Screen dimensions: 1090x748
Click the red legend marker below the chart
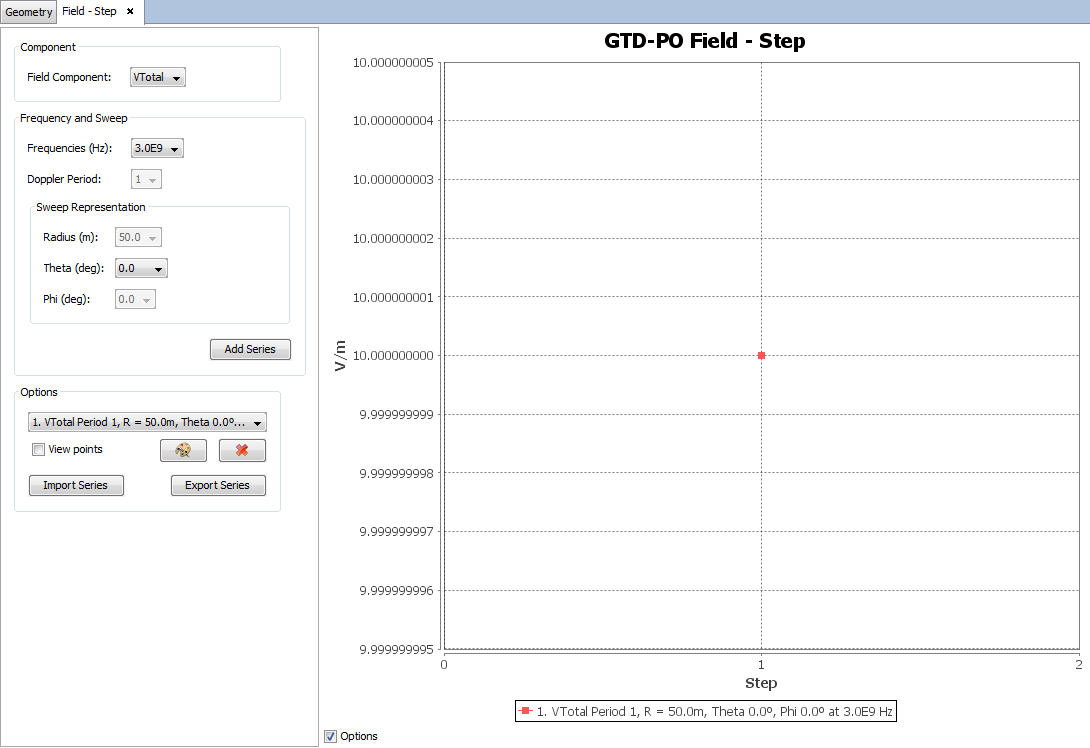pos(526,711)
